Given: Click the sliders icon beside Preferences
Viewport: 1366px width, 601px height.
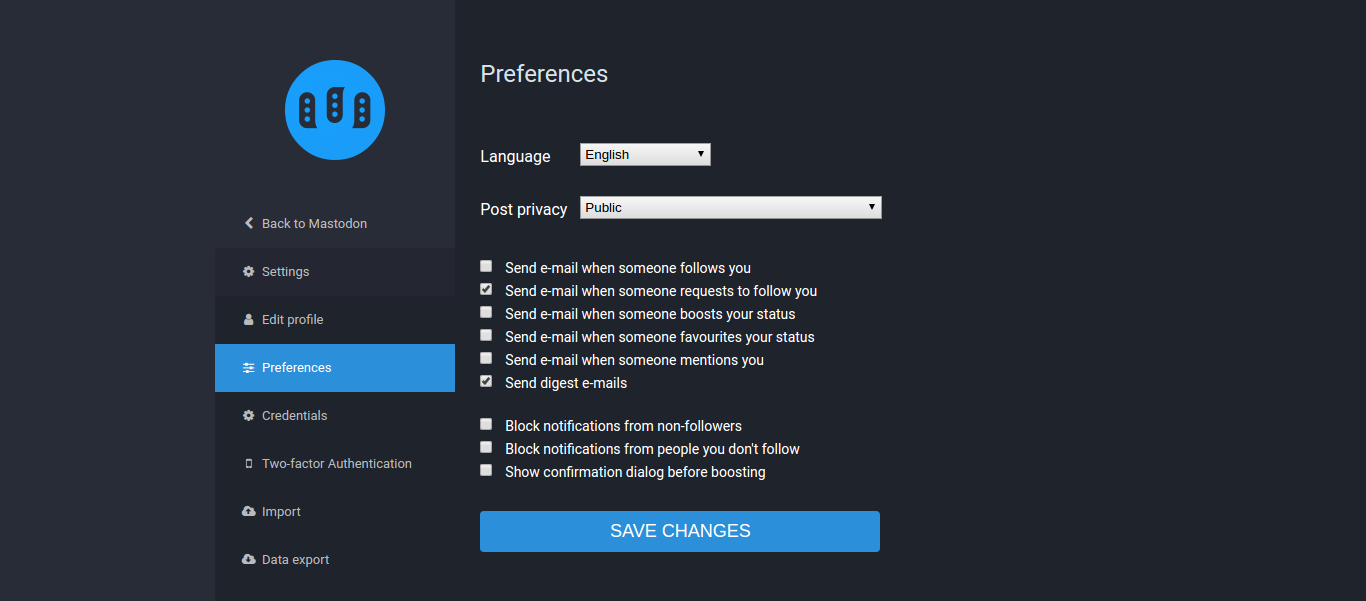Looking at the screenshot, I should (x=249, y=367).
